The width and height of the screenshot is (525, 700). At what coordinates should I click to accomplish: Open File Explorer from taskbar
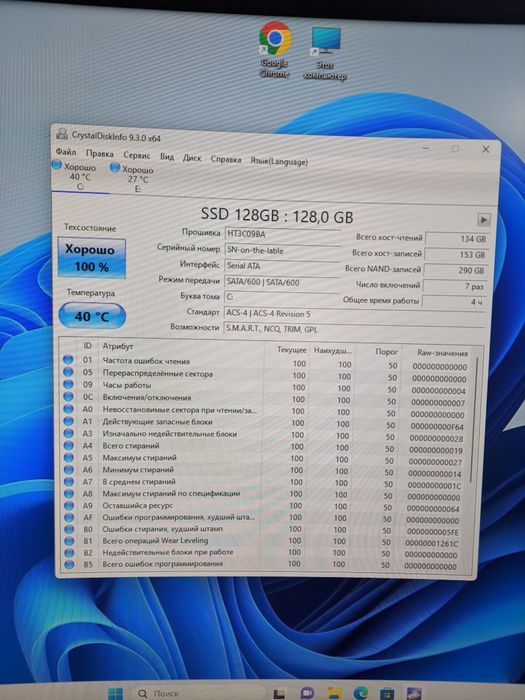(x=333, y=693)
